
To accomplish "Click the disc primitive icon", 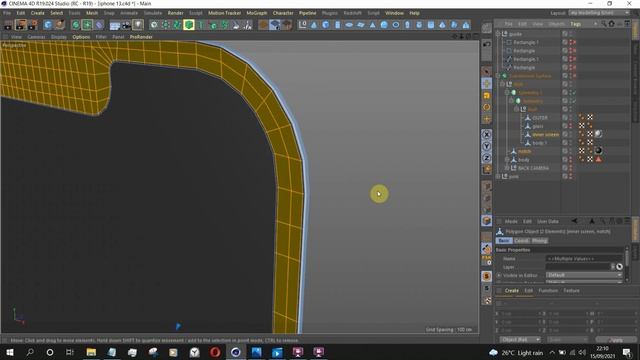I will (349, 25).
